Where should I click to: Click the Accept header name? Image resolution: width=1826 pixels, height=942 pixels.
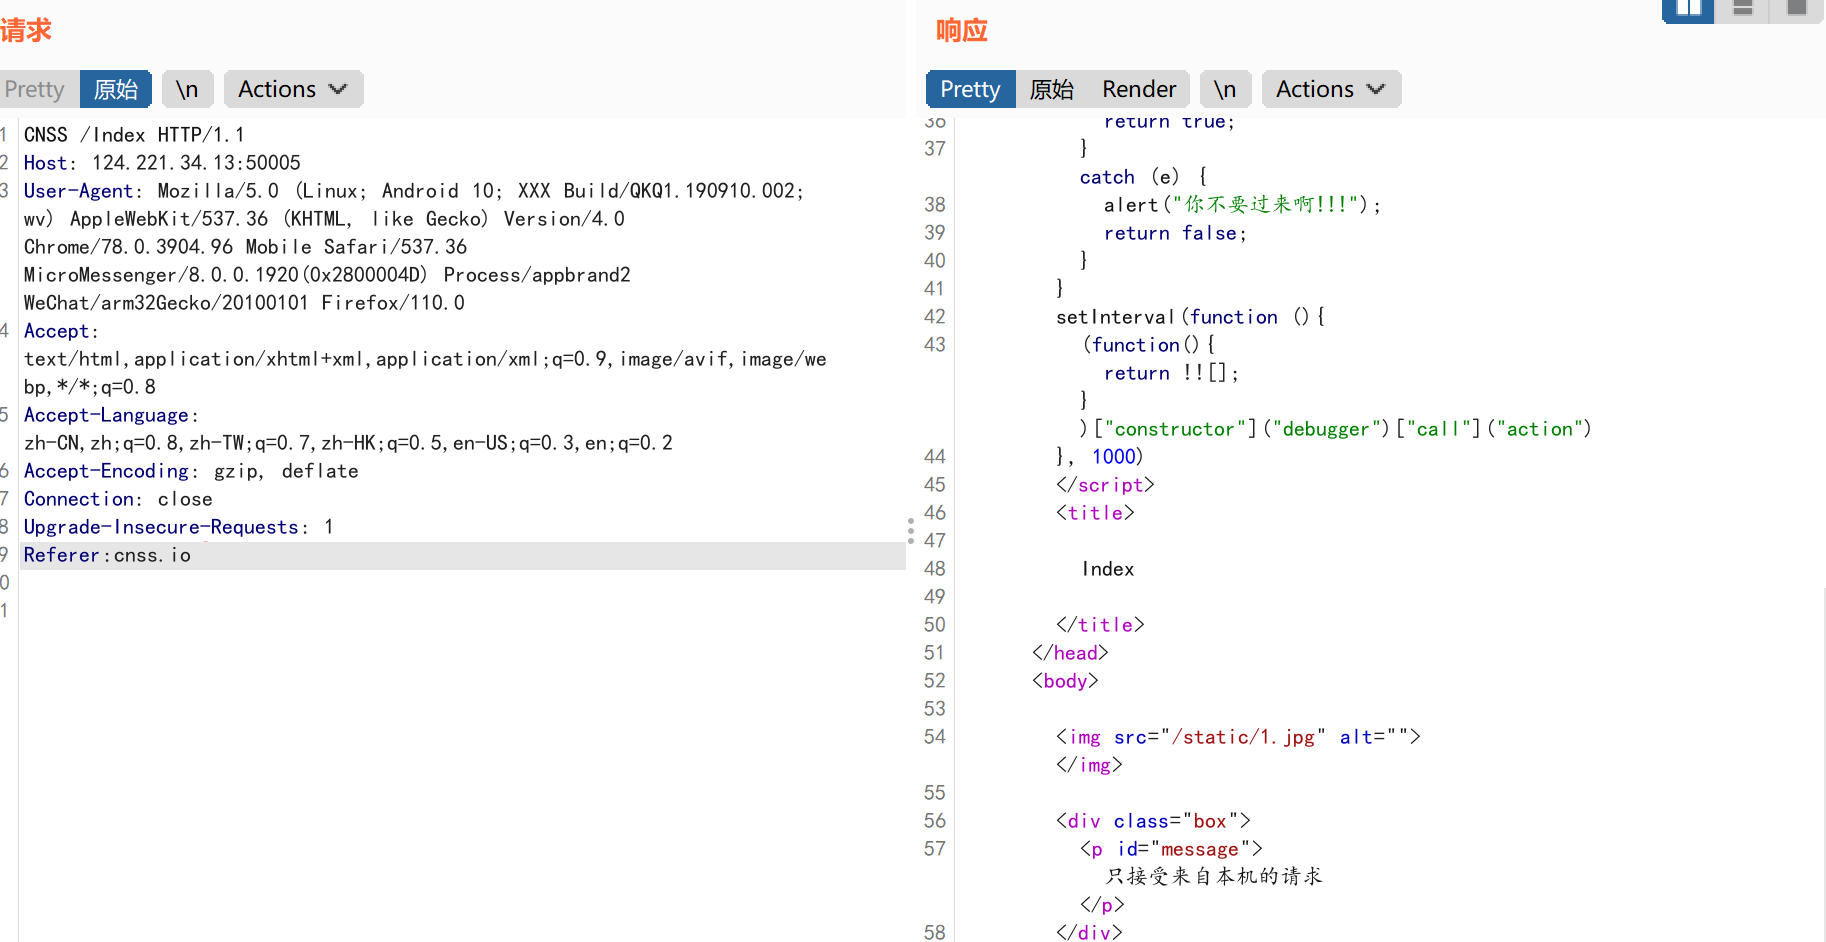pos(57,331)
